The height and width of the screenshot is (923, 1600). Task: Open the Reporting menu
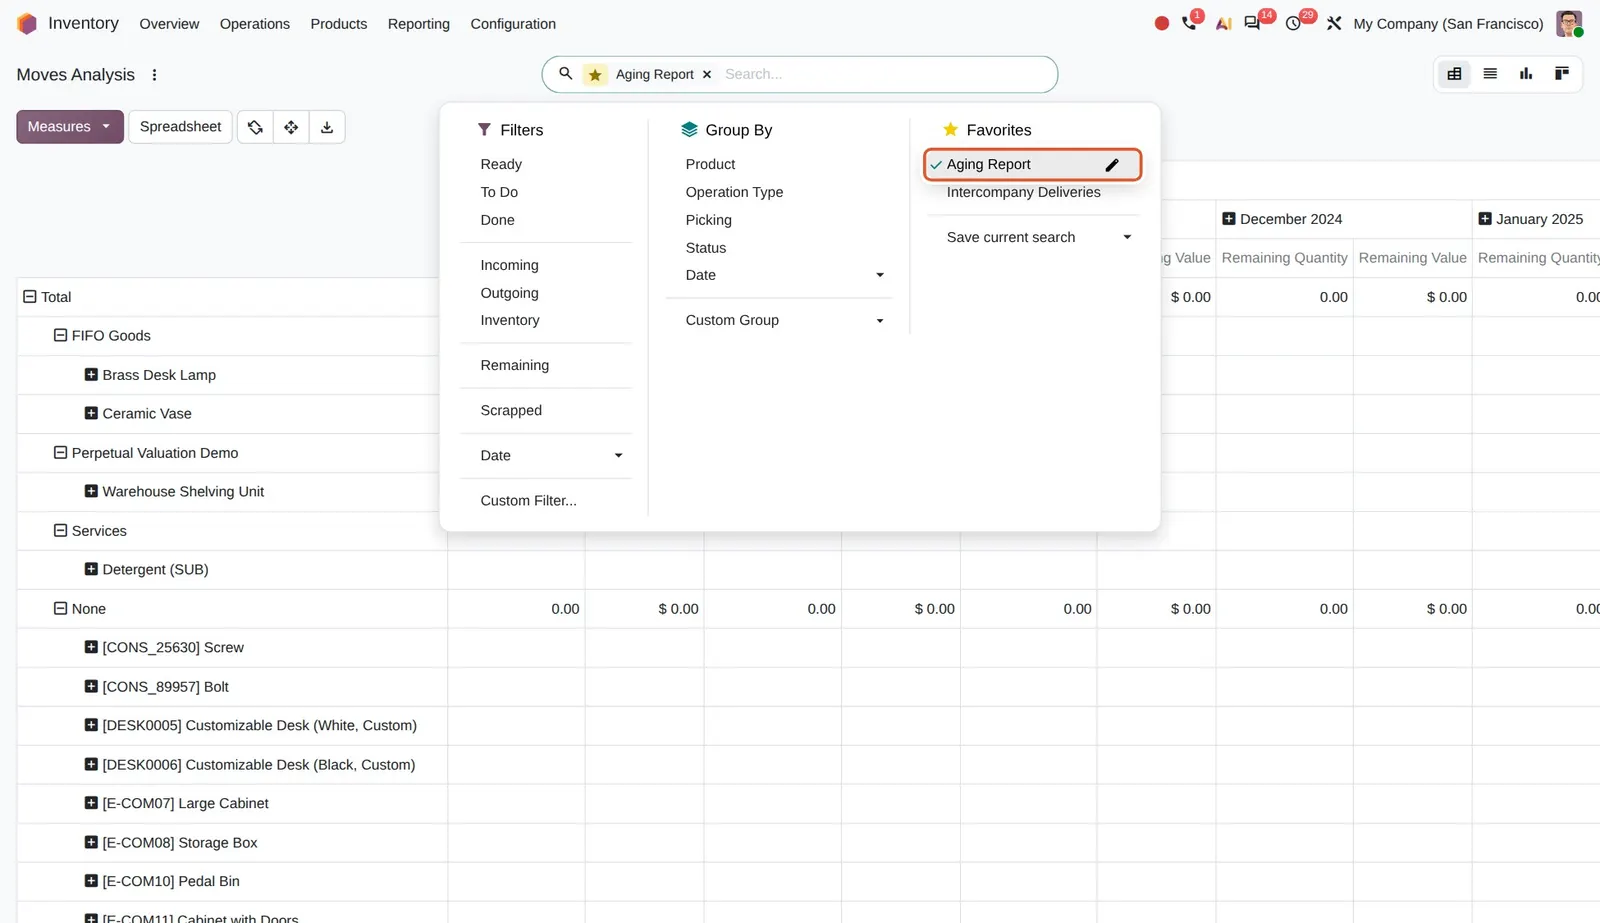point(419,24)
